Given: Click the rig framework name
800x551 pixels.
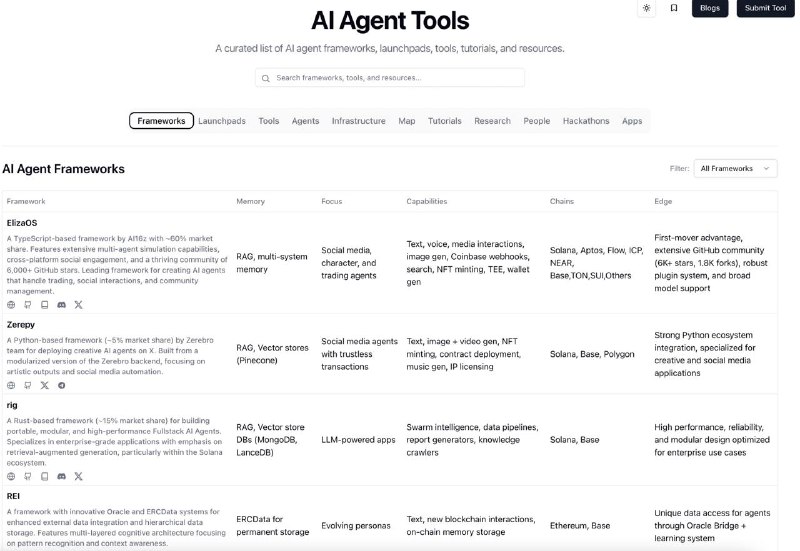Looking at the screenshot, I should [x=12, y=405].
